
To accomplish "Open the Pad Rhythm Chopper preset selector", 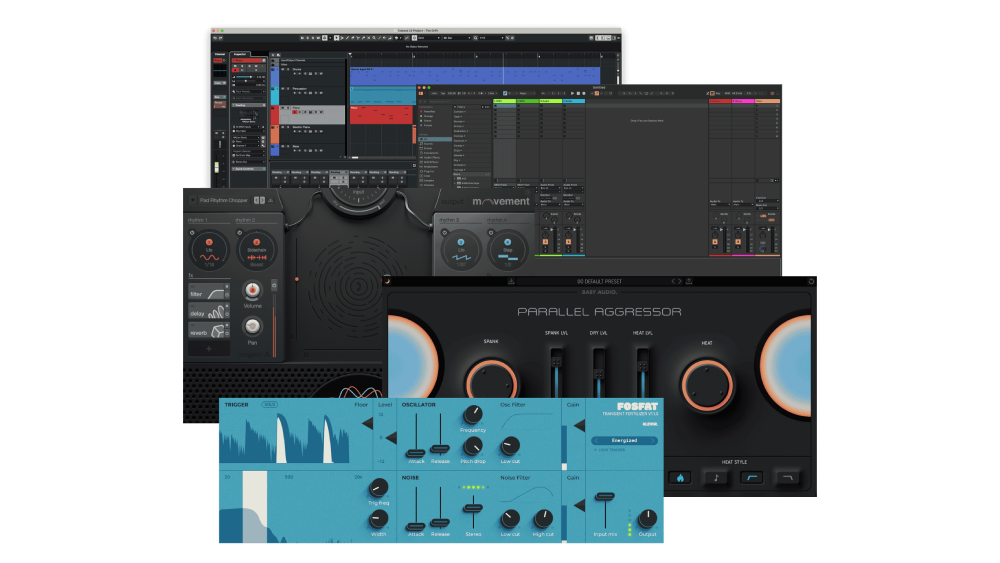I will pyautogui.click(x=225, y=200).
